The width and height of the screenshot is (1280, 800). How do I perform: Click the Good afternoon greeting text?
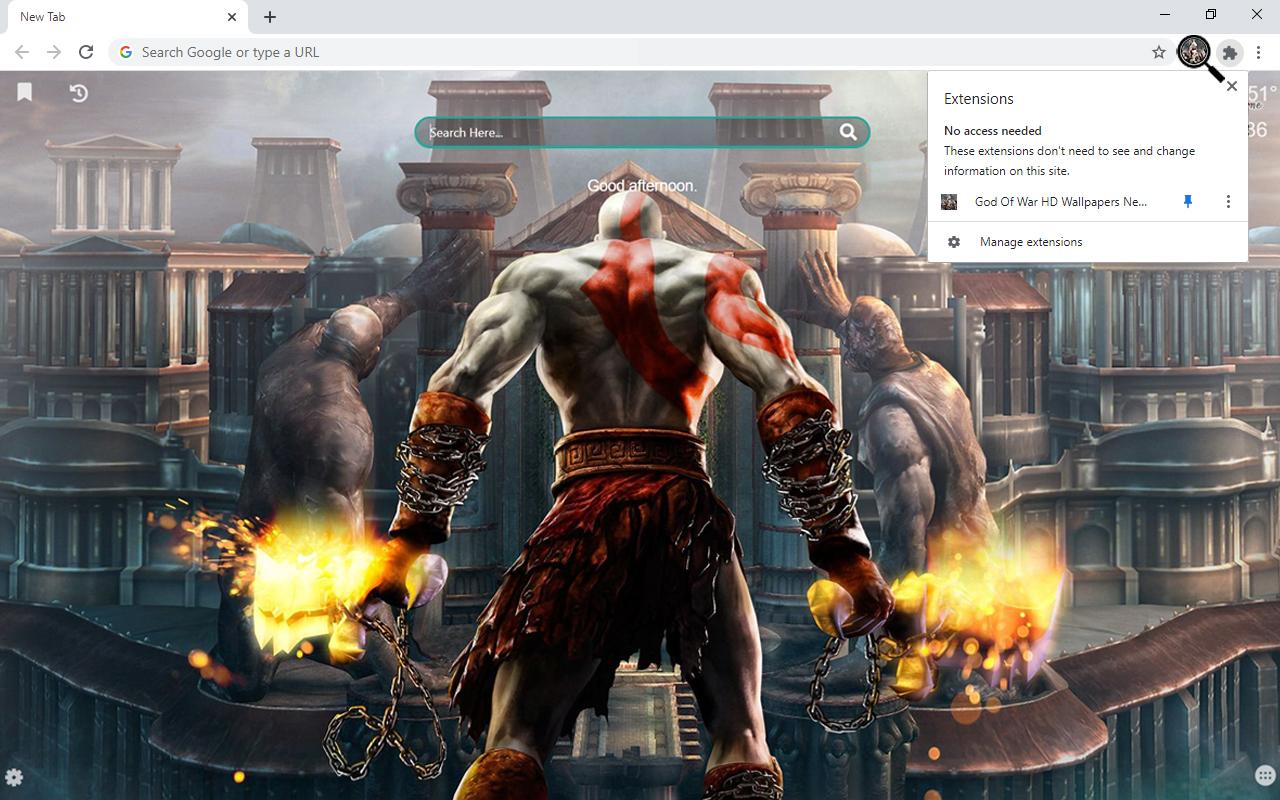(642, 185)
